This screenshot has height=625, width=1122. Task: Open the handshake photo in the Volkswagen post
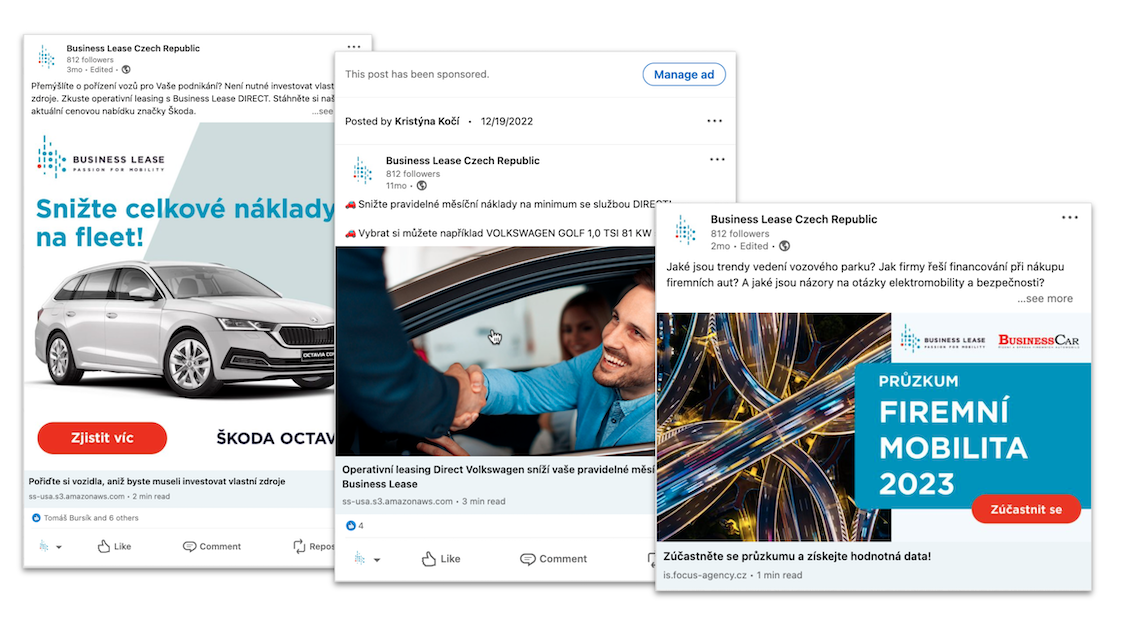pos(495,351)
